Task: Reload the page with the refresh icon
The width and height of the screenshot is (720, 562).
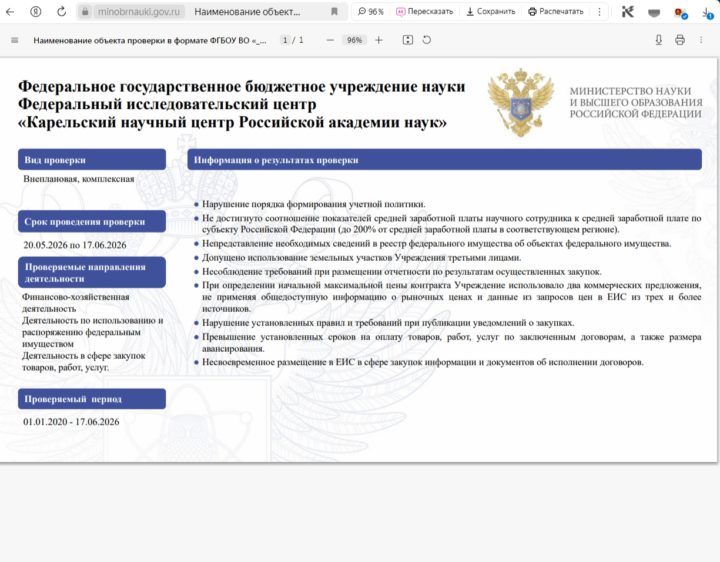Action: (x=61, y=11)
